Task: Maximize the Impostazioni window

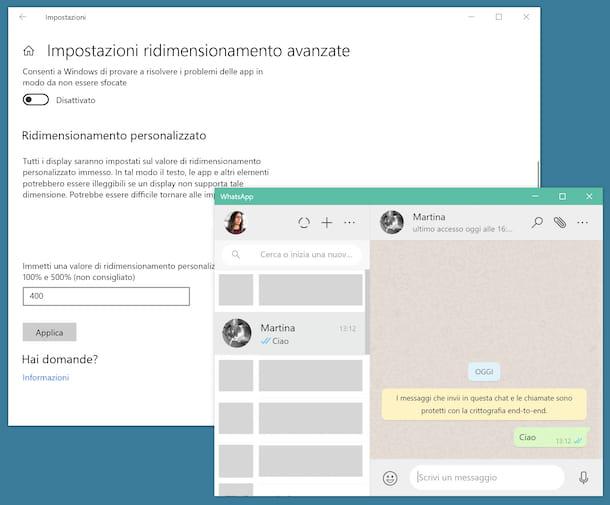Action: click(x=499, y=17)
